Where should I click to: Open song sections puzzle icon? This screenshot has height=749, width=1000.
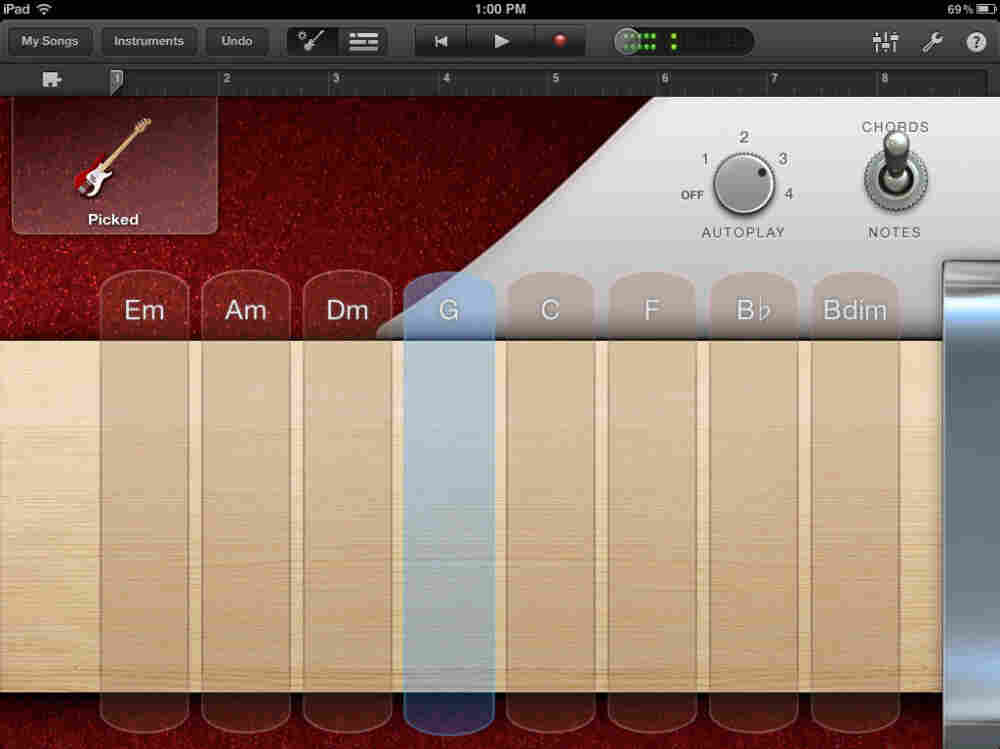pyautogui.click(x=51, y=80)
